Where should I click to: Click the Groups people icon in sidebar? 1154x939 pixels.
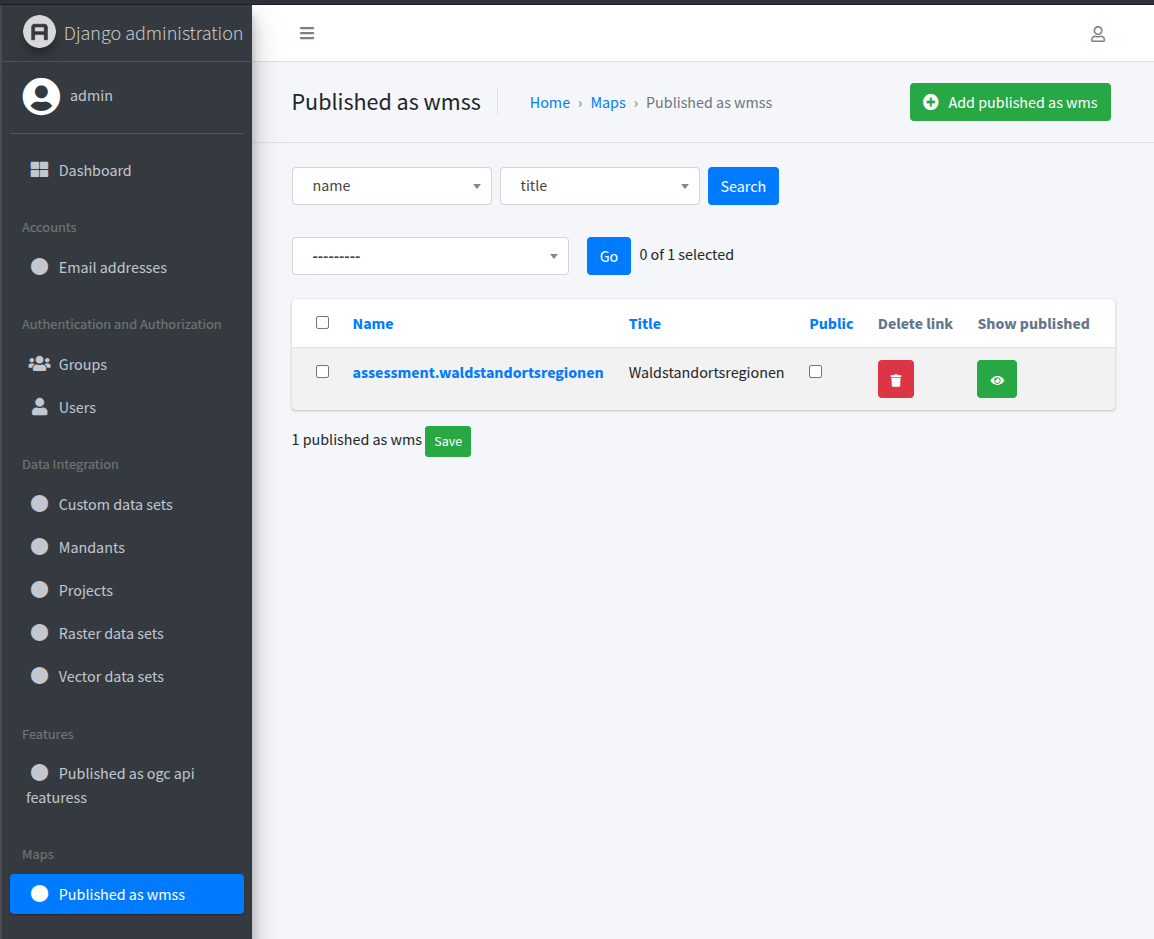tap(39, 364)
